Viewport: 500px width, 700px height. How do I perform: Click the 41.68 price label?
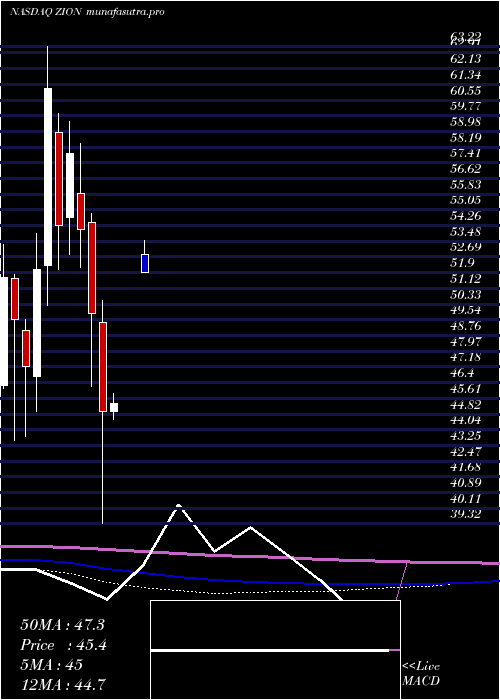(466, 467)
